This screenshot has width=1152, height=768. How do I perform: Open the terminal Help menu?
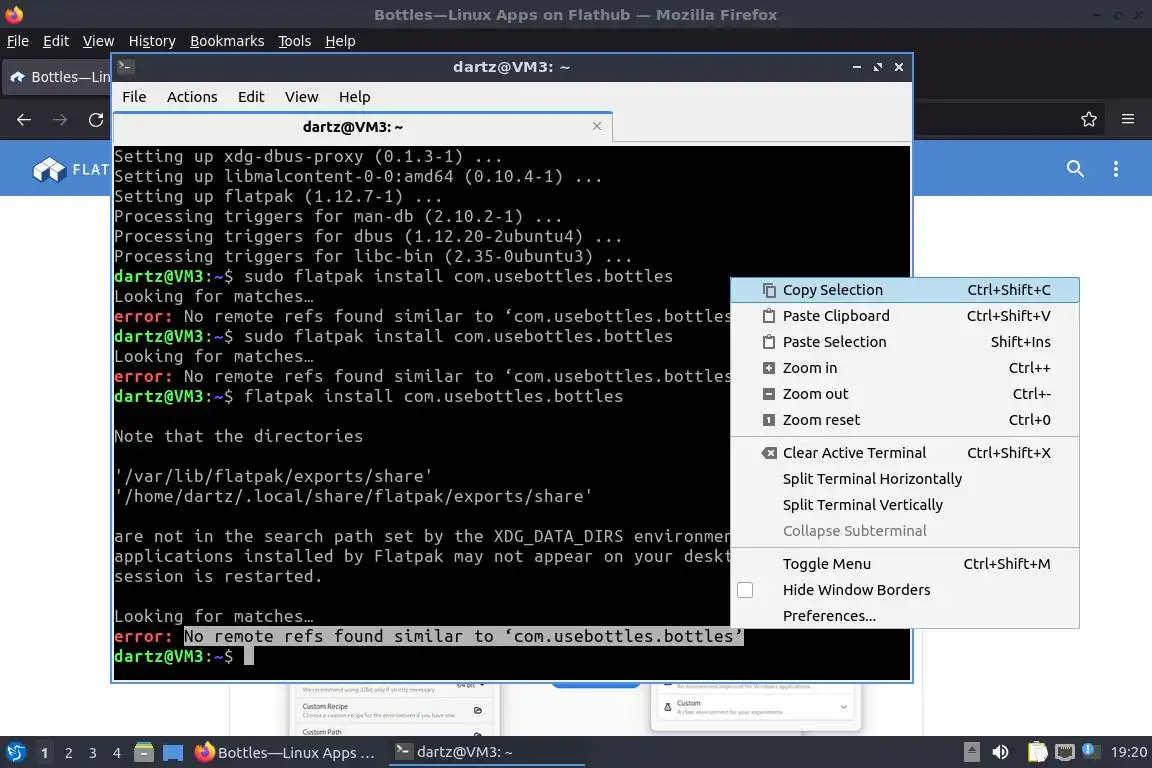coord(354,97)
